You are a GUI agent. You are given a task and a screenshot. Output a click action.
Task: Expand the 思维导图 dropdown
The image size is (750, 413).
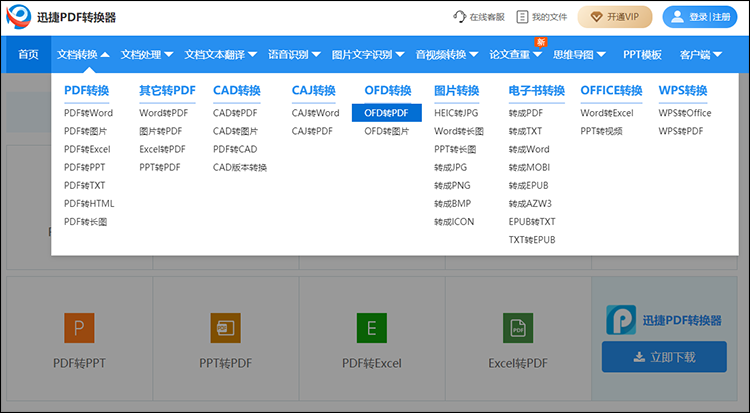point(579,55)
